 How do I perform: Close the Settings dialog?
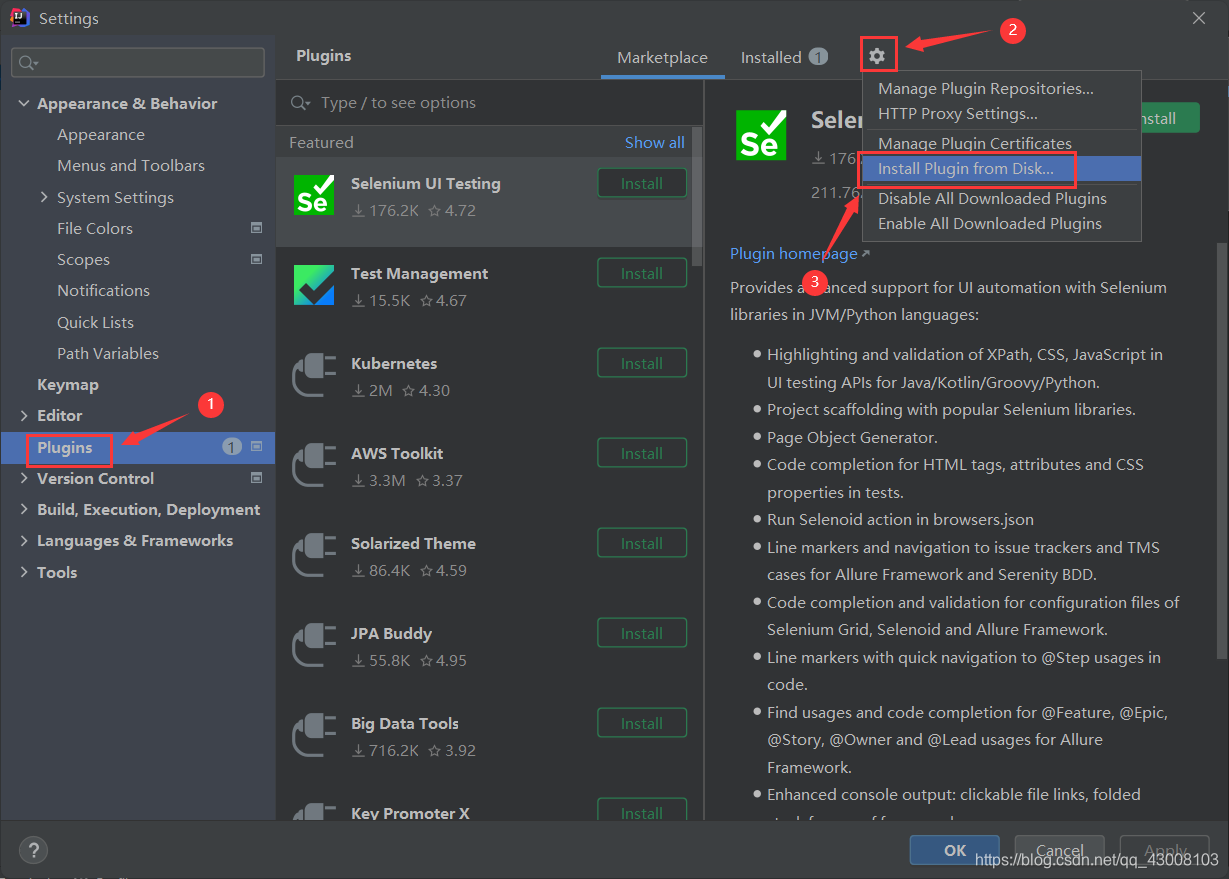tap(1199, 17)
